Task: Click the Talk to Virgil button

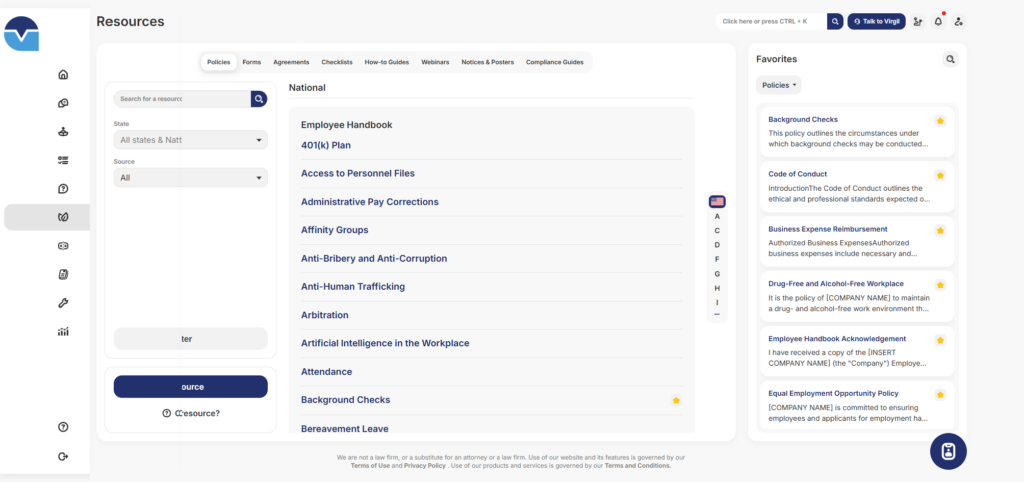Action: (876, 21)
